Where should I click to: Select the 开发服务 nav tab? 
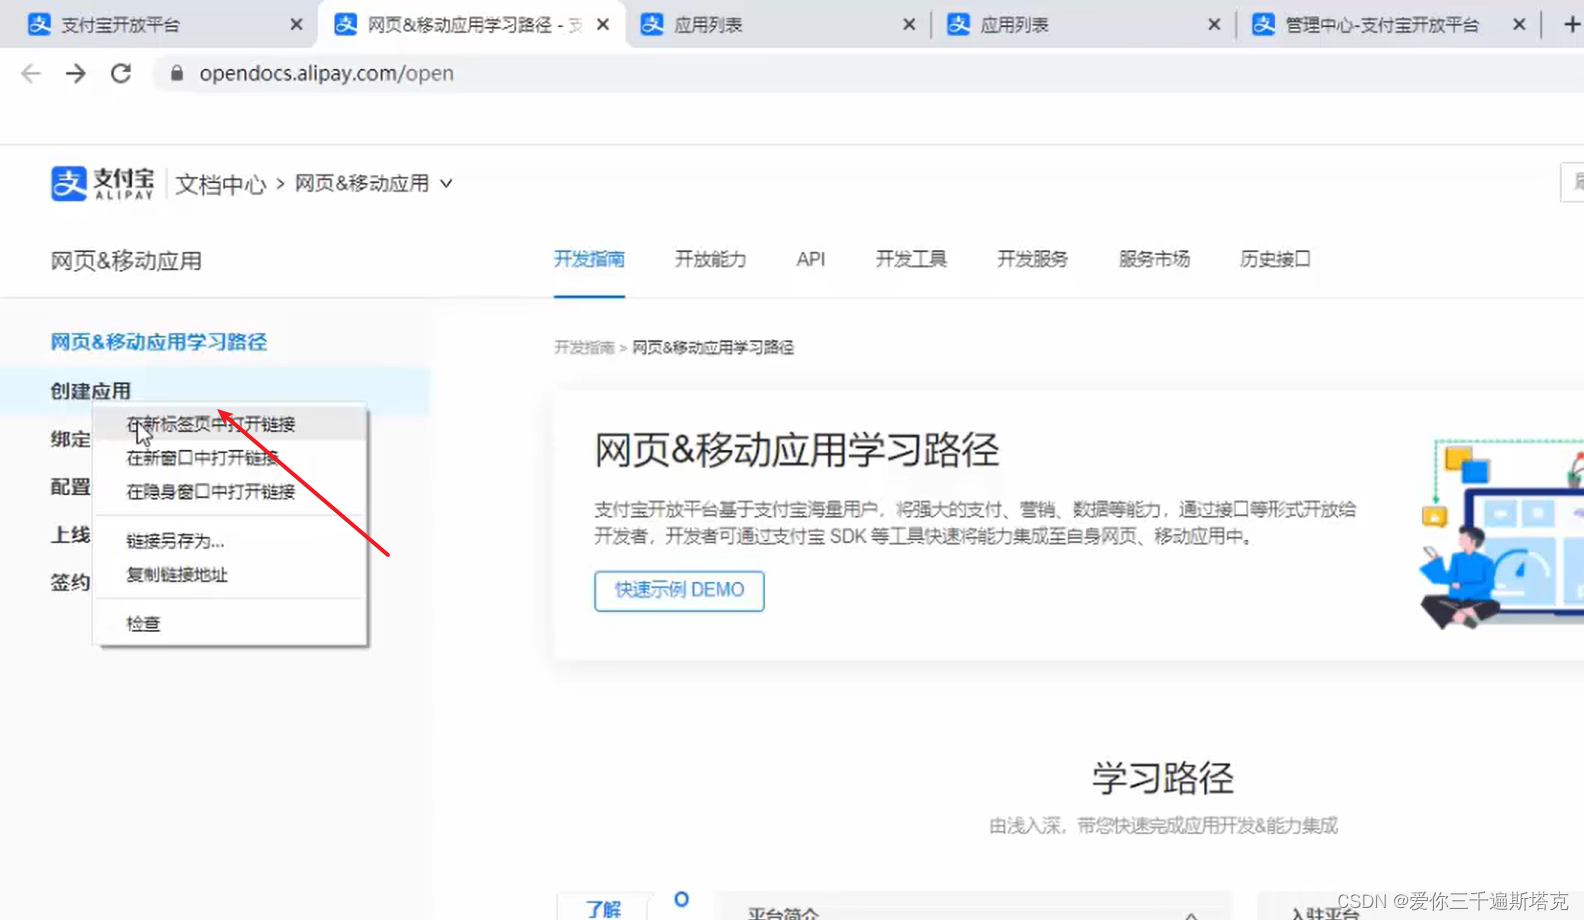[1032, 260]
